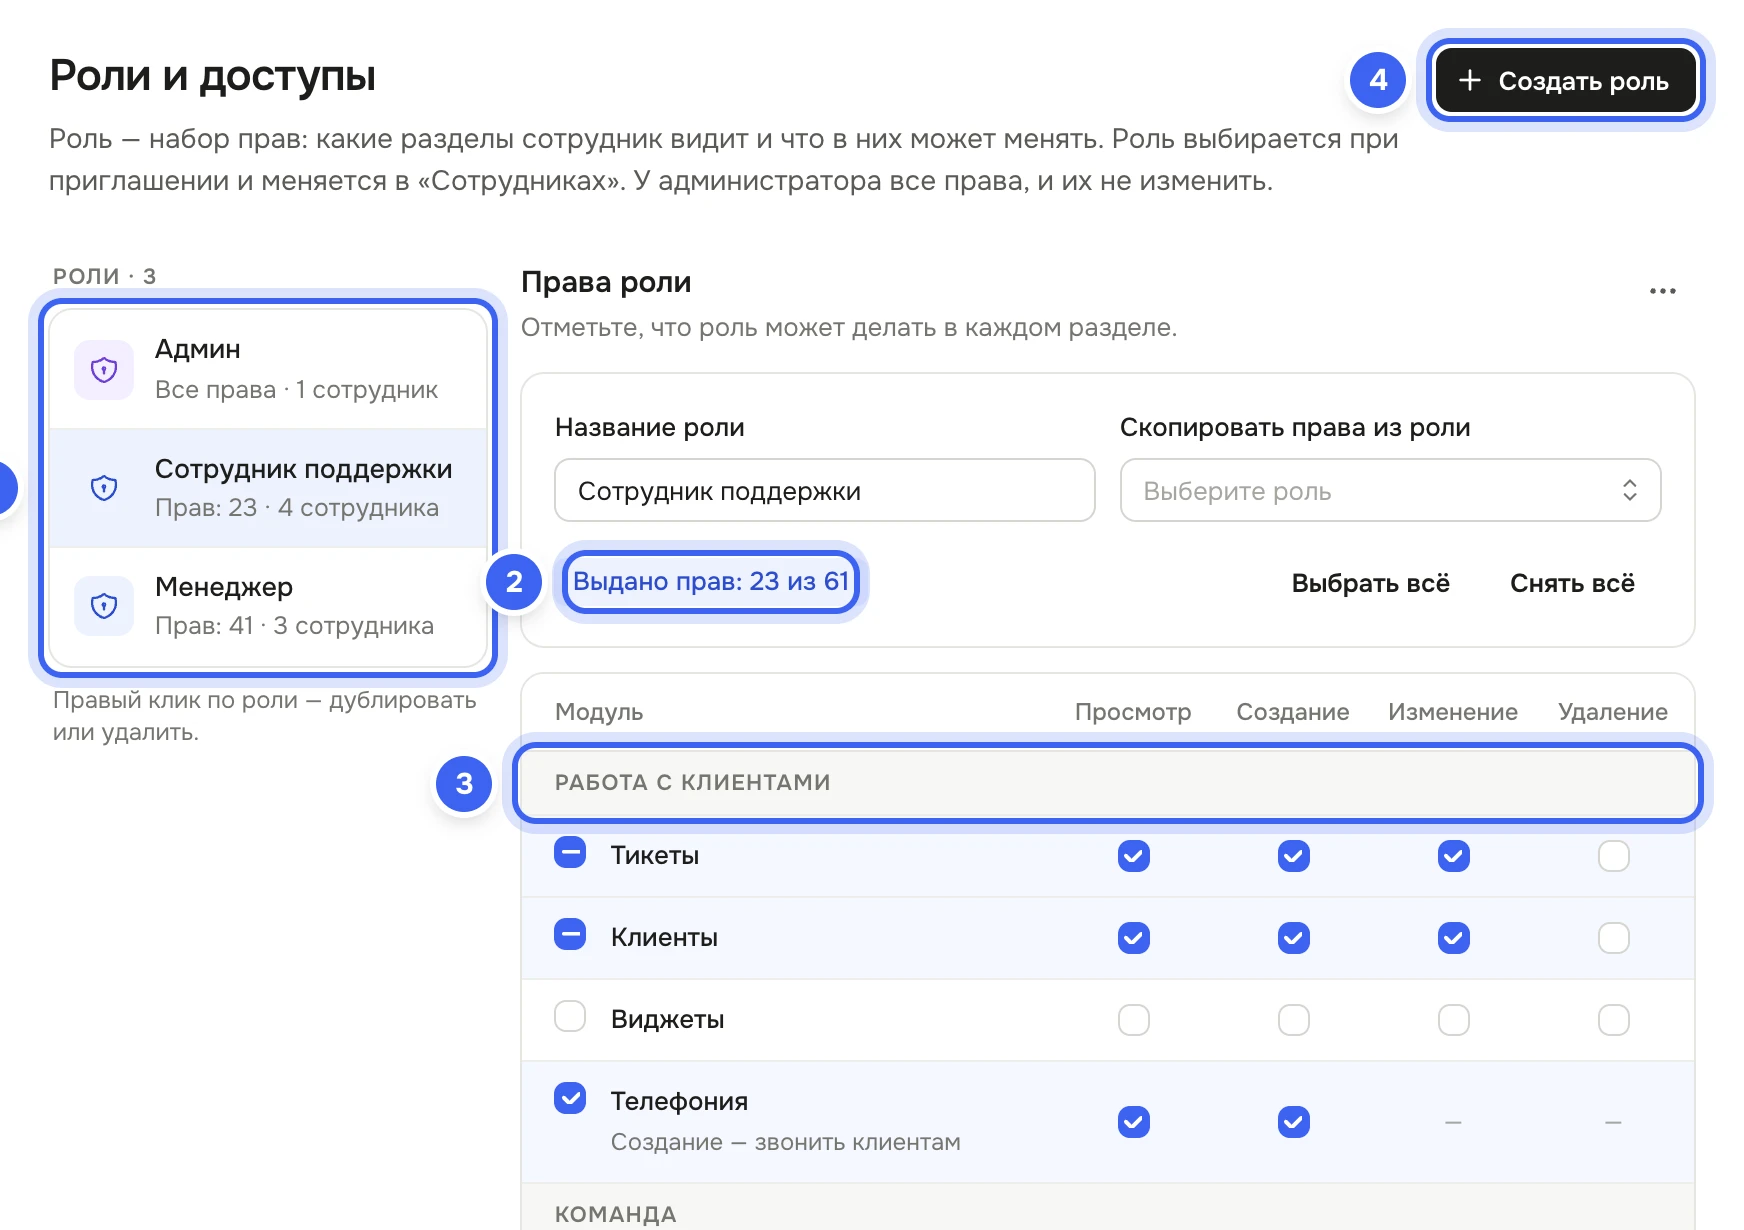Enable Изменение for Виджеты
Image resolution: width=1744 pixels, height=1230 pixels.
(x=1454, y=1020)
